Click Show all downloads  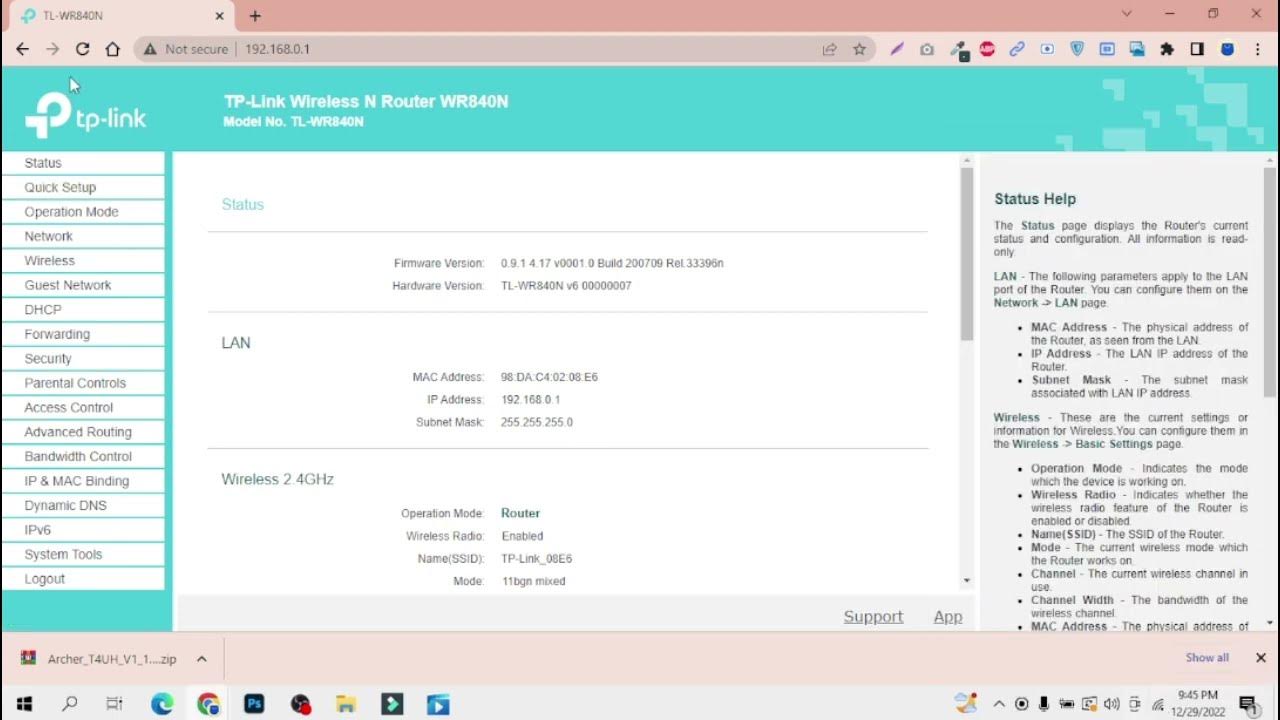coord(1207,658)
